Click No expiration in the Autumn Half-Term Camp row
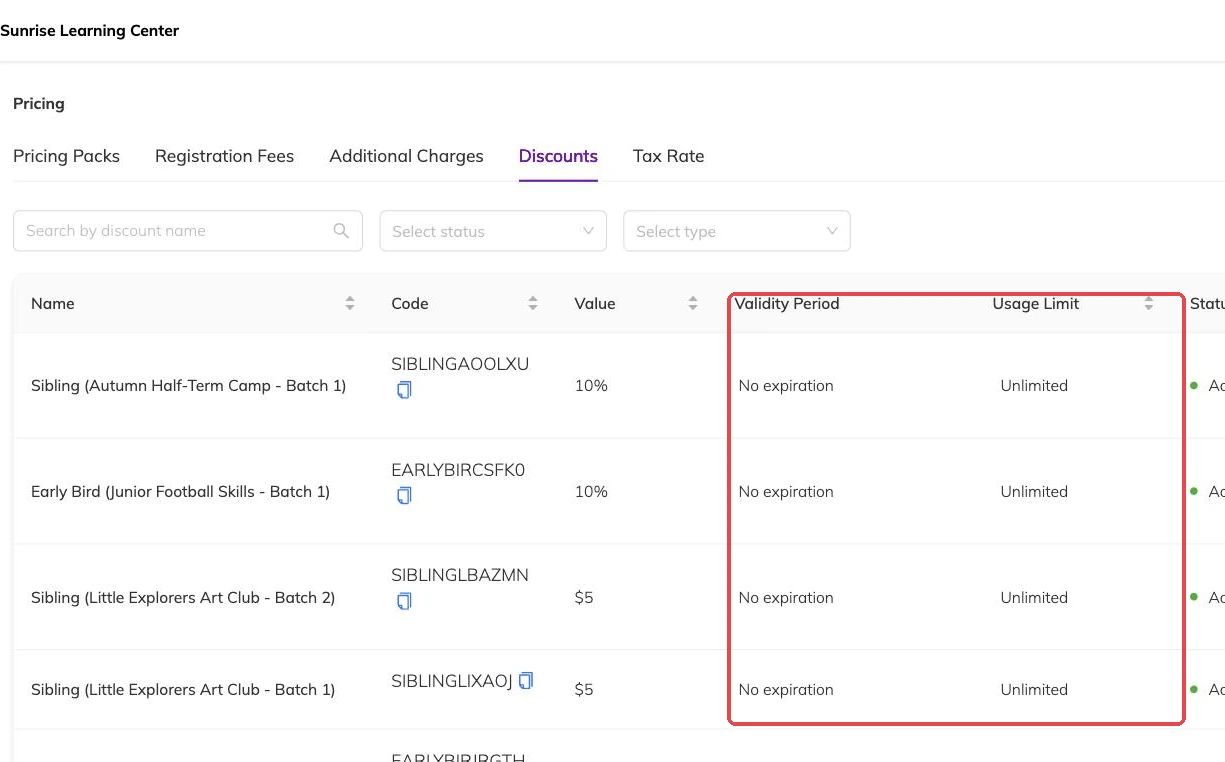1225x762 pixels. click(x=786, y=386)
